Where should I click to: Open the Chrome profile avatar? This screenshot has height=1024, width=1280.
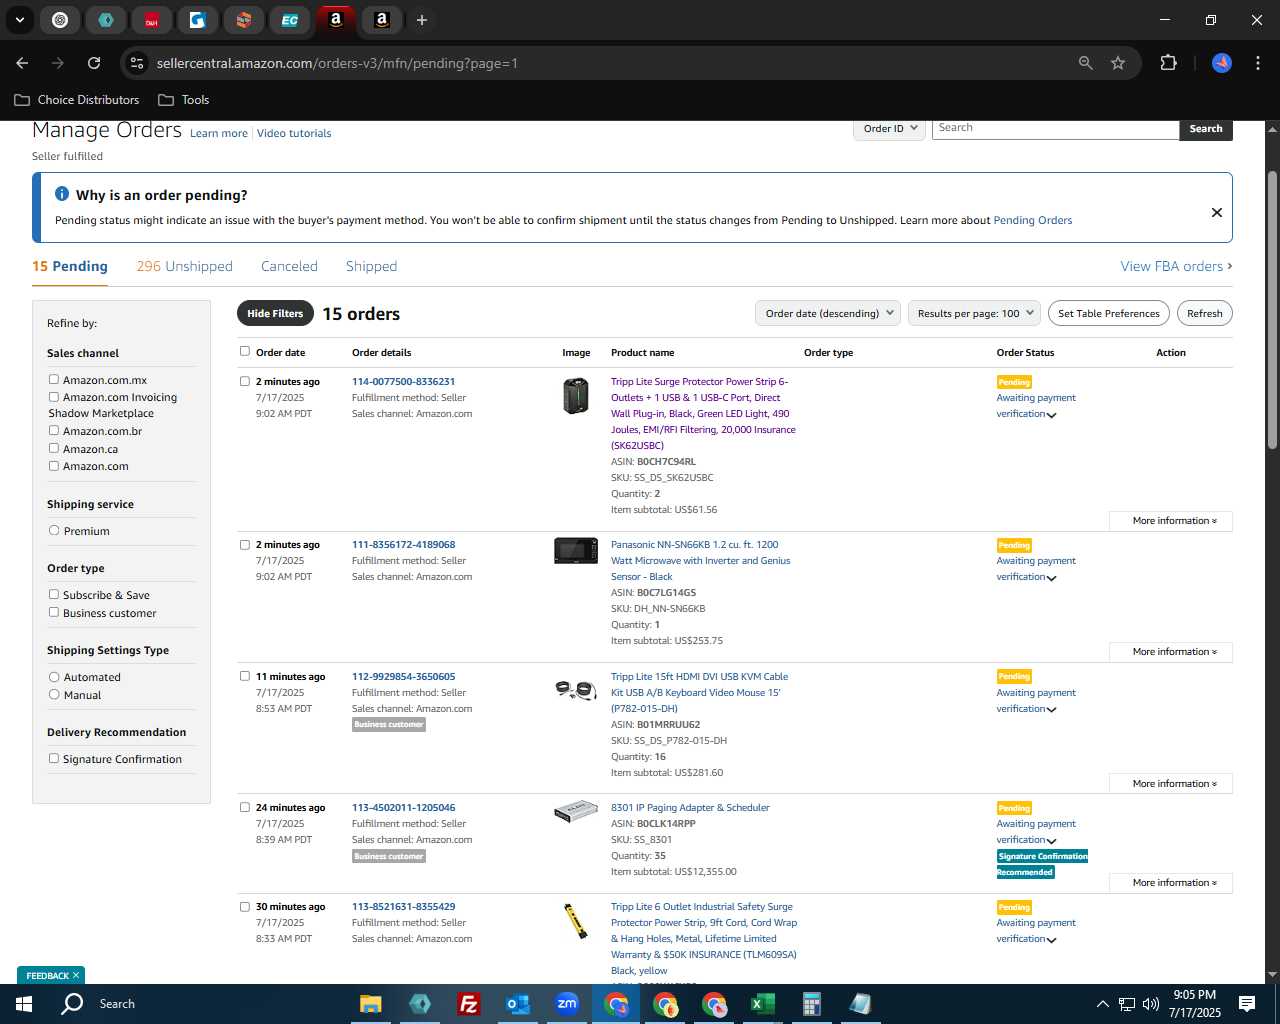(1222, 63)
